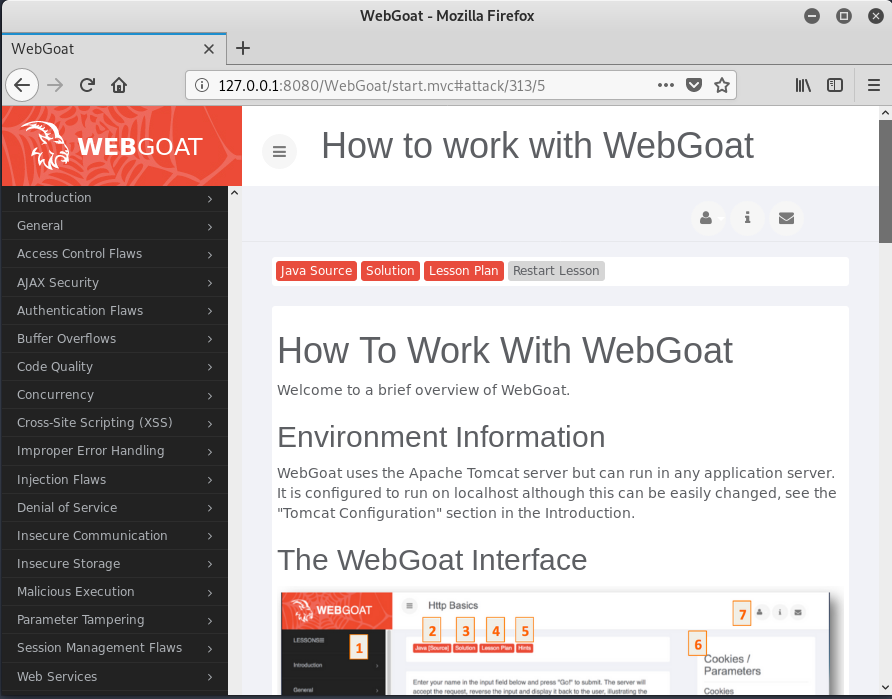Open the user profile icon dropdown
Viewport: 892px width, 699px height.
(x=708, y=218)
